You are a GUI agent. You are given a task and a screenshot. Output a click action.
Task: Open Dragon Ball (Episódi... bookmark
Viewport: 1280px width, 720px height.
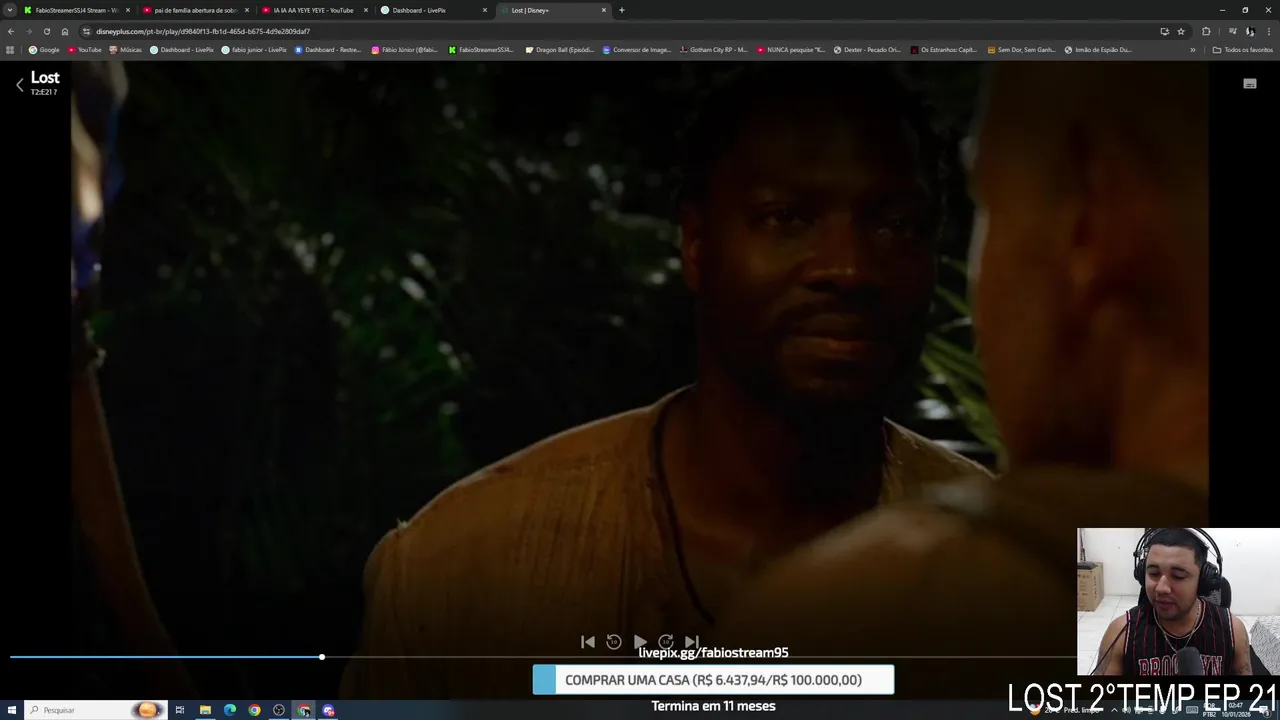pyautogui.click(x=560, y=50)
